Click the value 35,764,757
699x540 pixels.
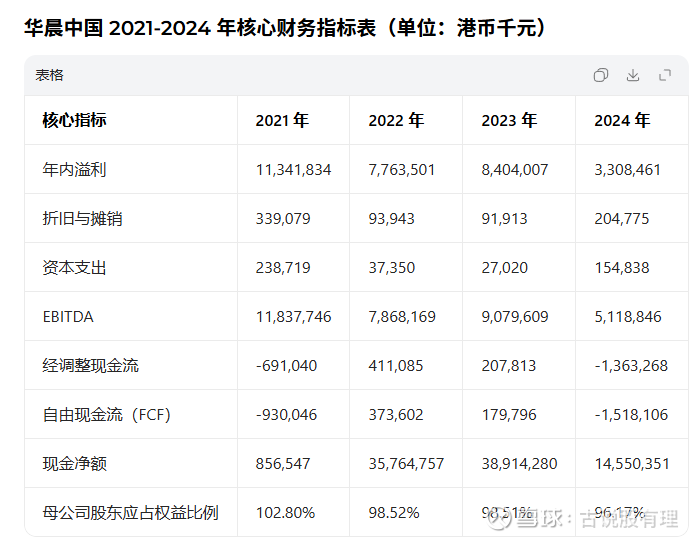pyautogui.click(x=406, y=464)
